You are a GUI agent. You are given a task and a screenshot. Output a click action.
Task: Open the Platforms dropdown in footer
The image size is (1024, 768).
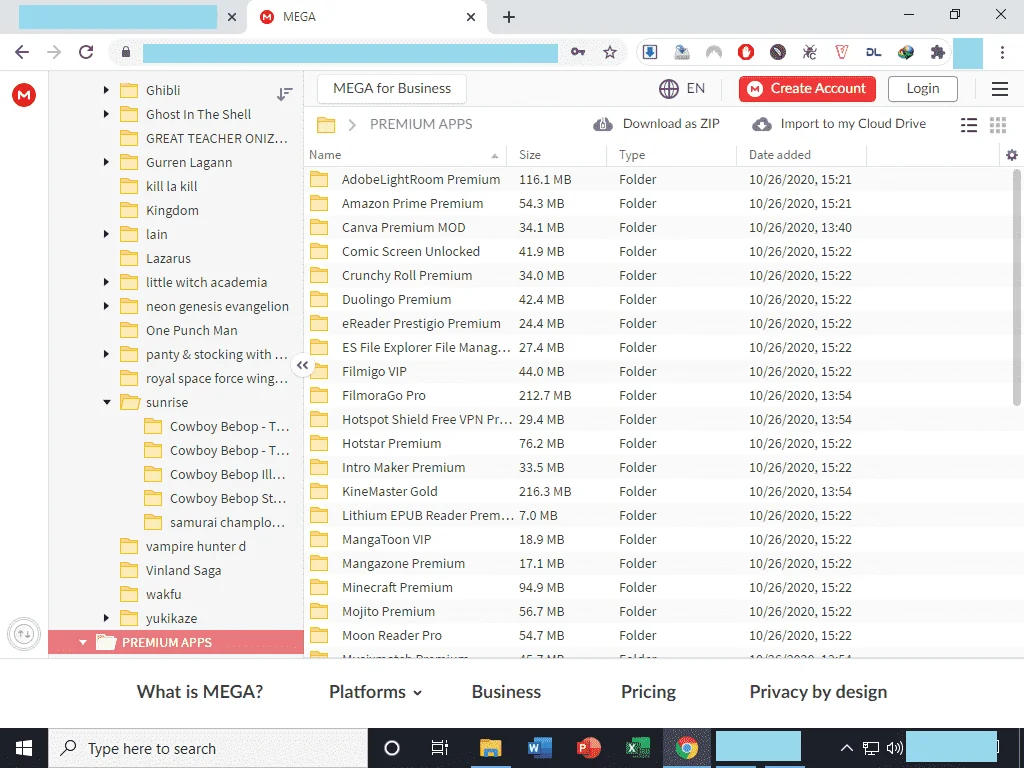(376, 692)
